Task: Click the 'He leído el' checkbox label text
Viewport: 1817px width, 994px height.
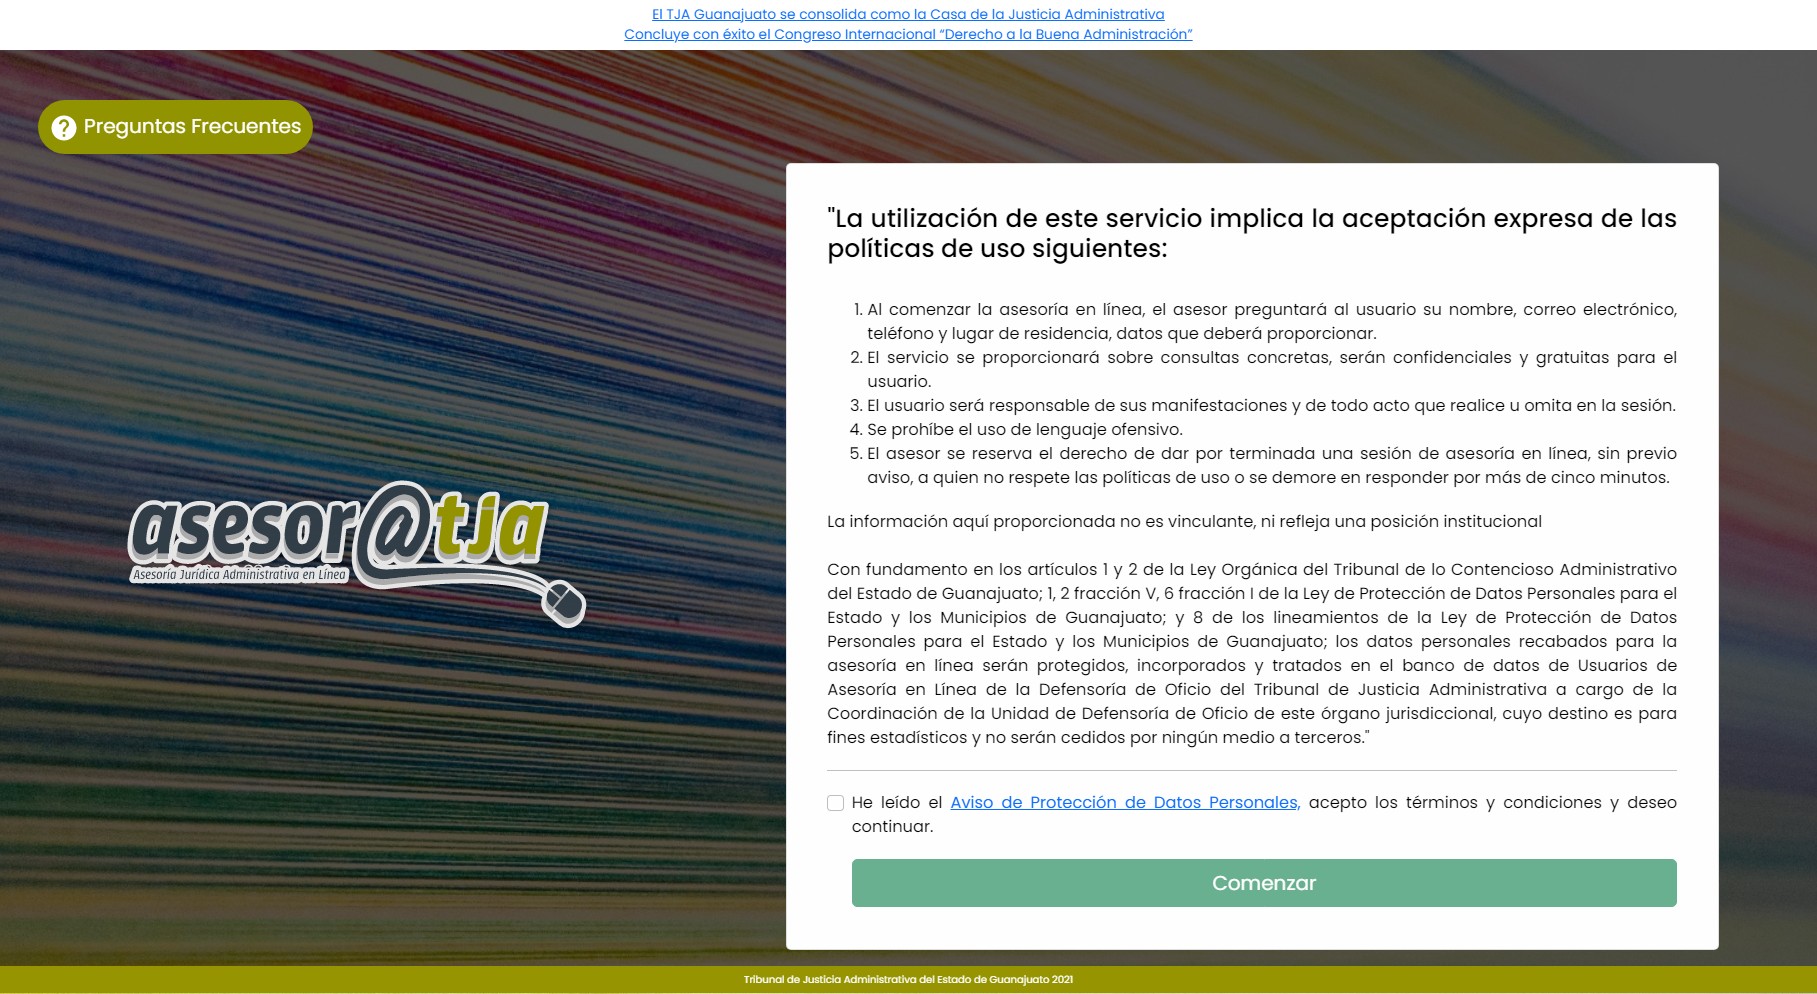Action: (x=896, y=803)
